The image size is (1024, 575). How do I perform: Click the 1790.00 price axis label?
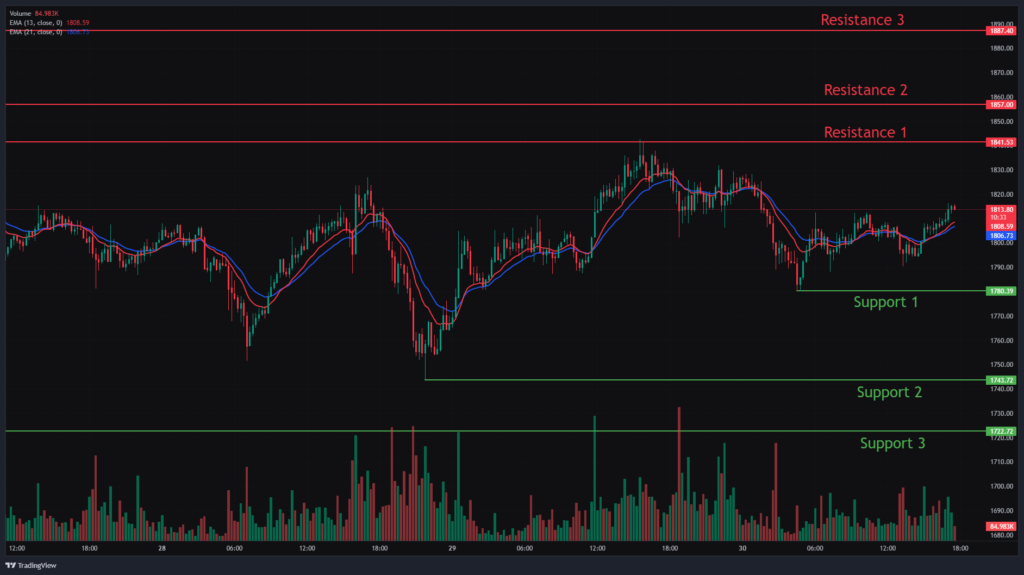pyautogui.click(x=1001, y=267)
